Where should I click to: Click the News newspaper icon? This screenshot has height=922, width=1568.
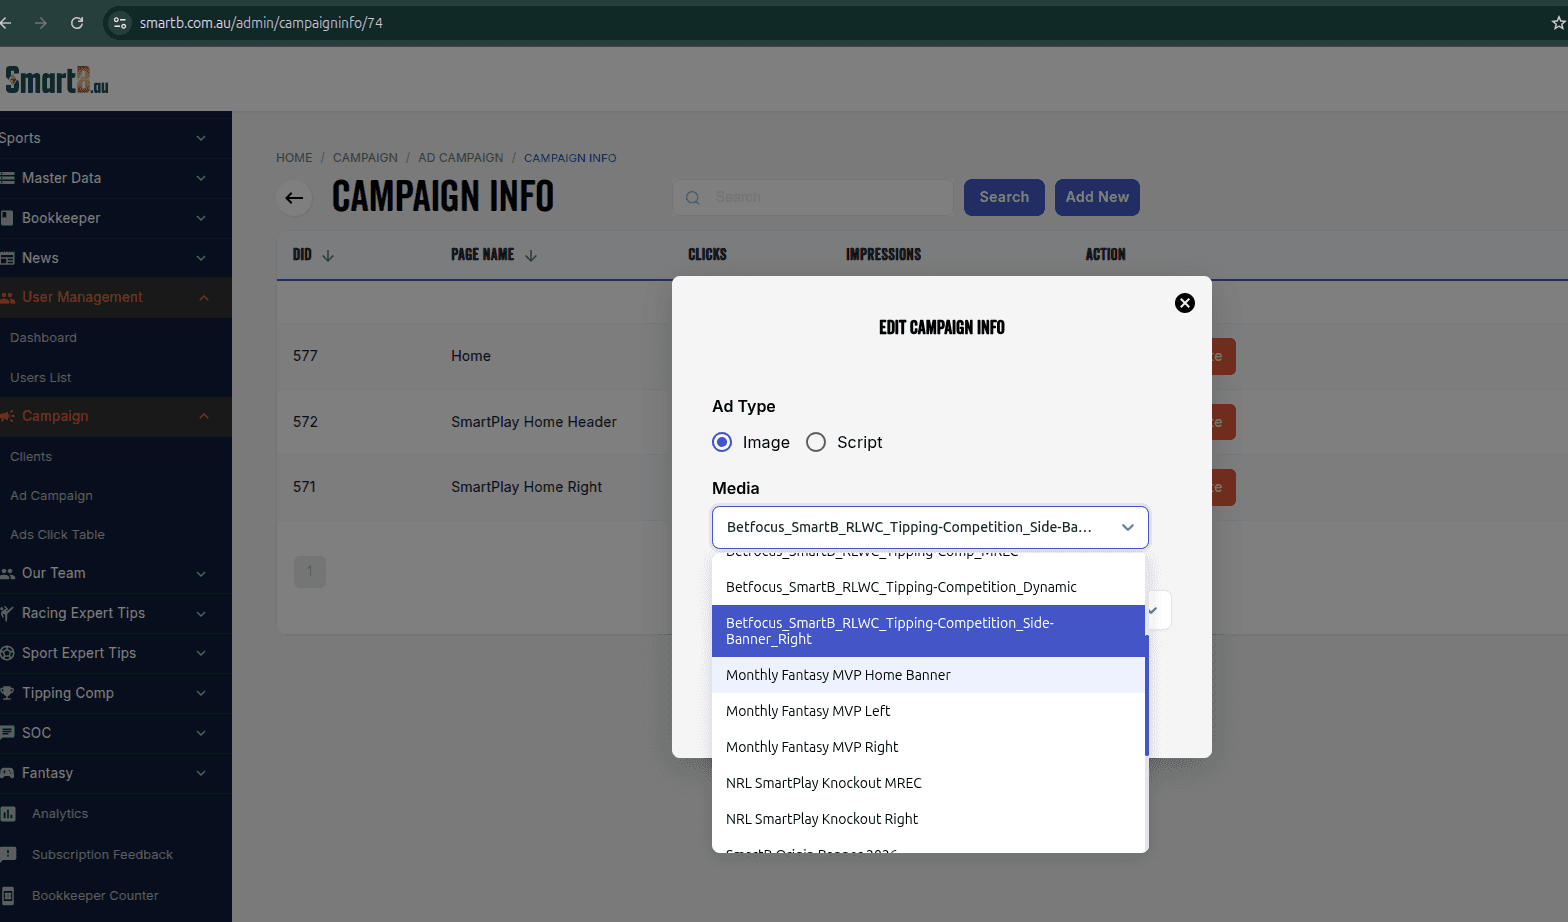(7, 258)
